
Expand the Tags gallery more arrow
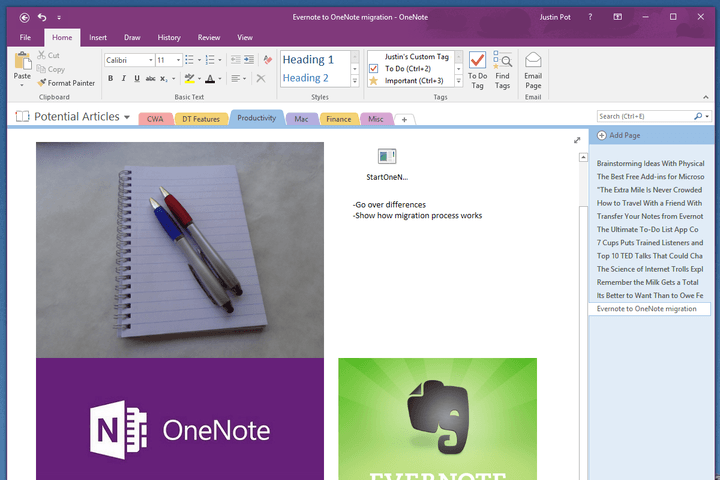tap(459, 81)
